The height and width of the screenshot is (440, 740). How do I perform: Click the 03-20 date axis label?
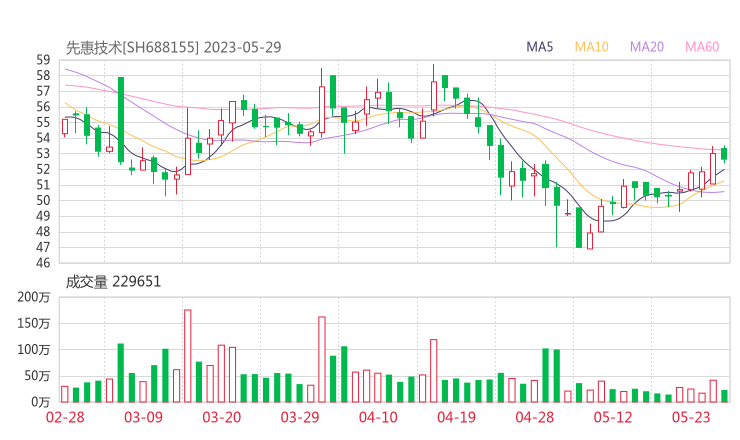tap(222, 417)
